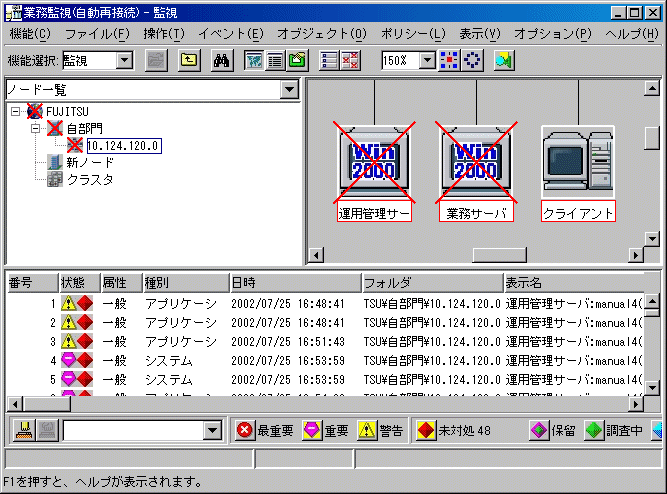The width and height of the screenshot is (667, 494).
Task: Click the 最重要 red X filter icon
Action: (x=245, y=430)
